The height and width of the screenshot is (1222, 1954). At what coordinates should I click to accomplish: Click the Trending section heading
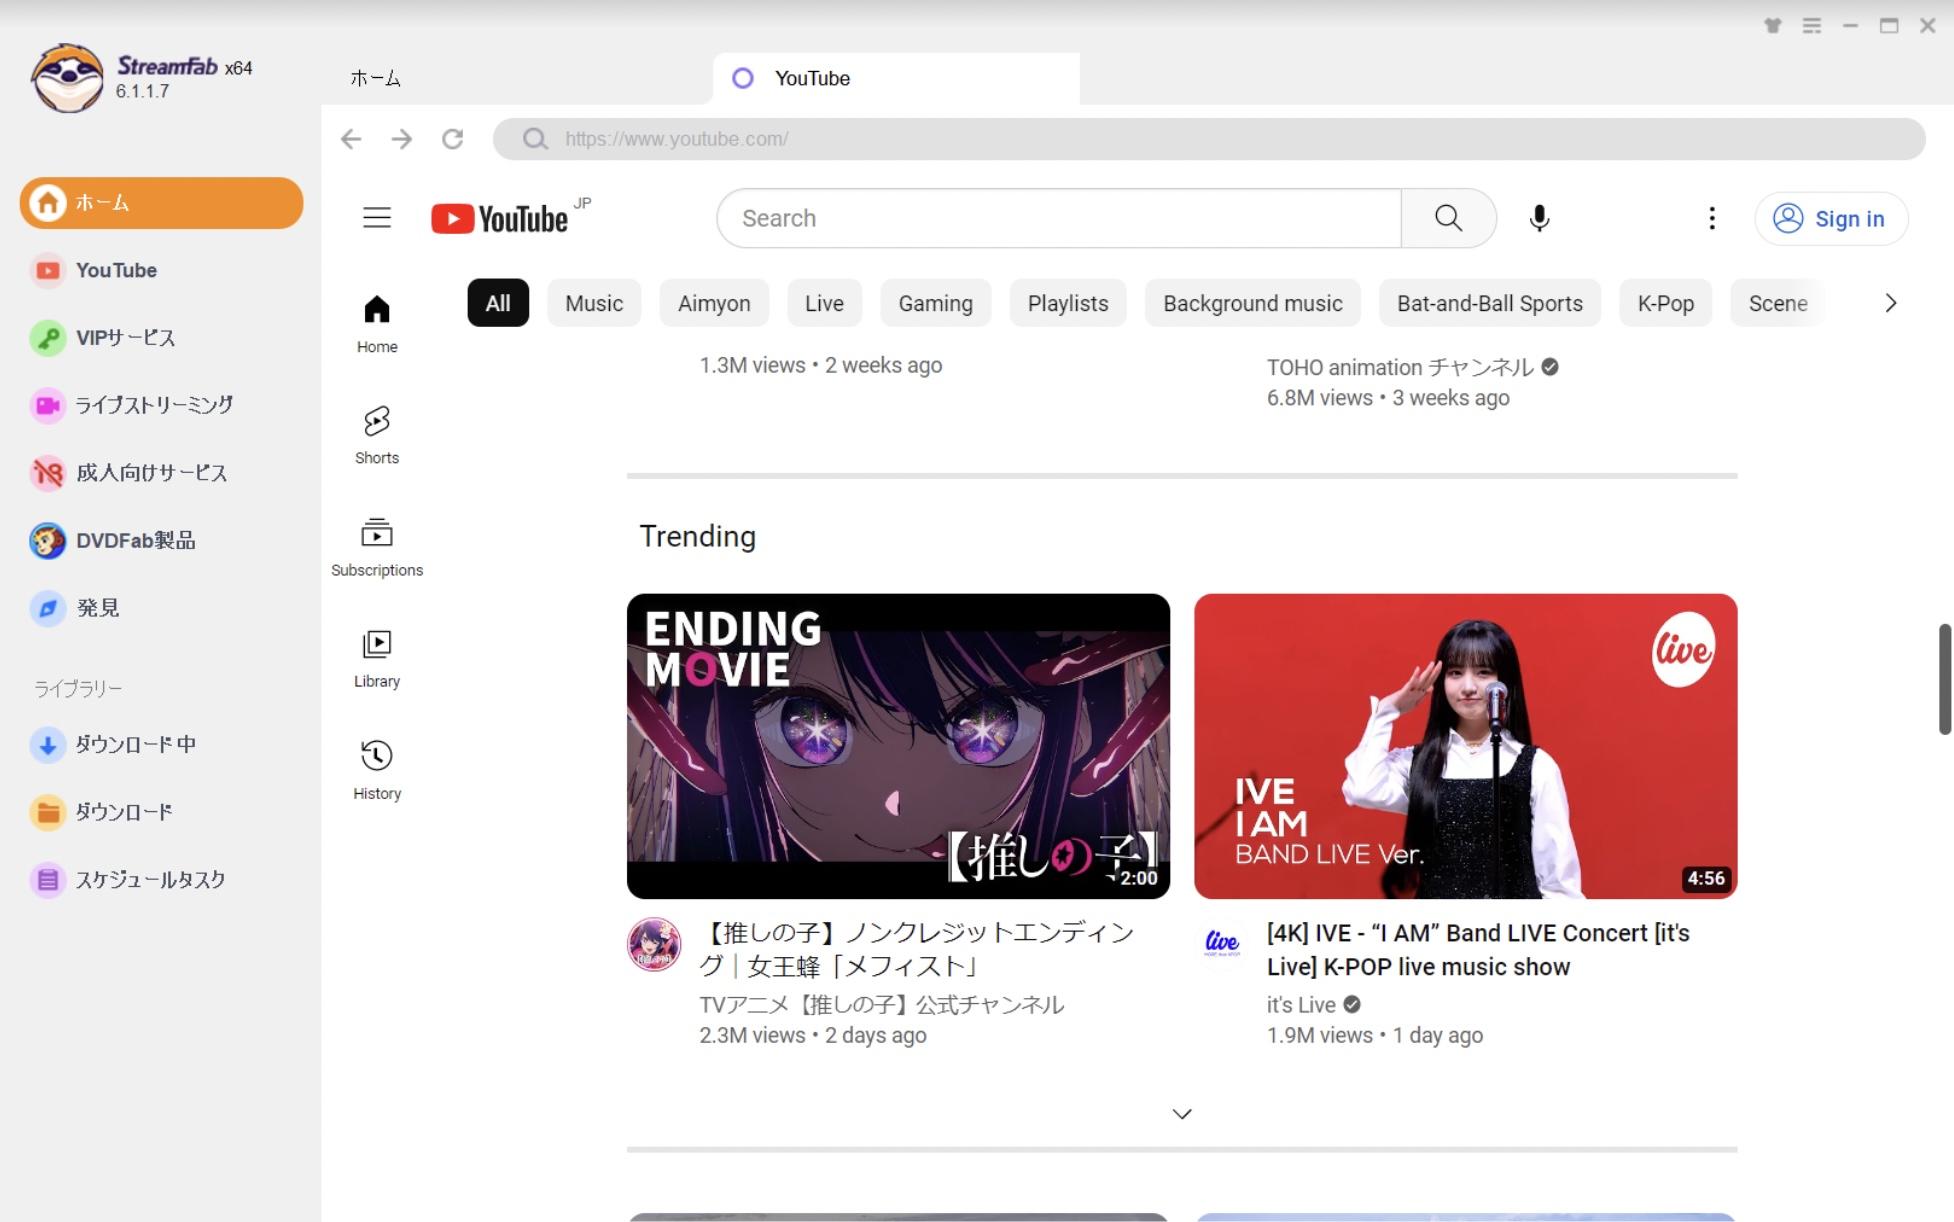click(697, 536)
